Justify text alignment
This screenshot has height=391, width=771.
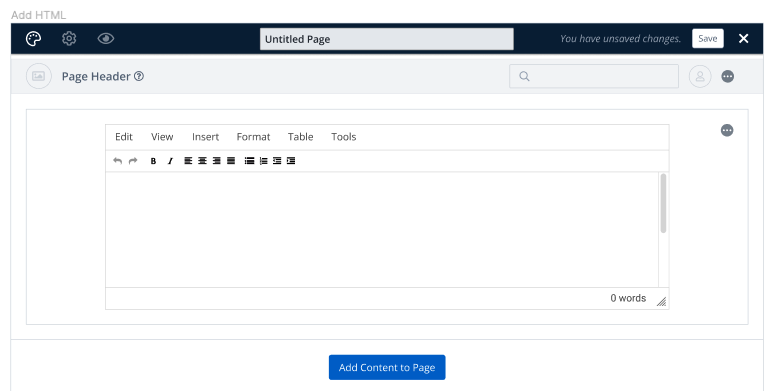(231, 161)
